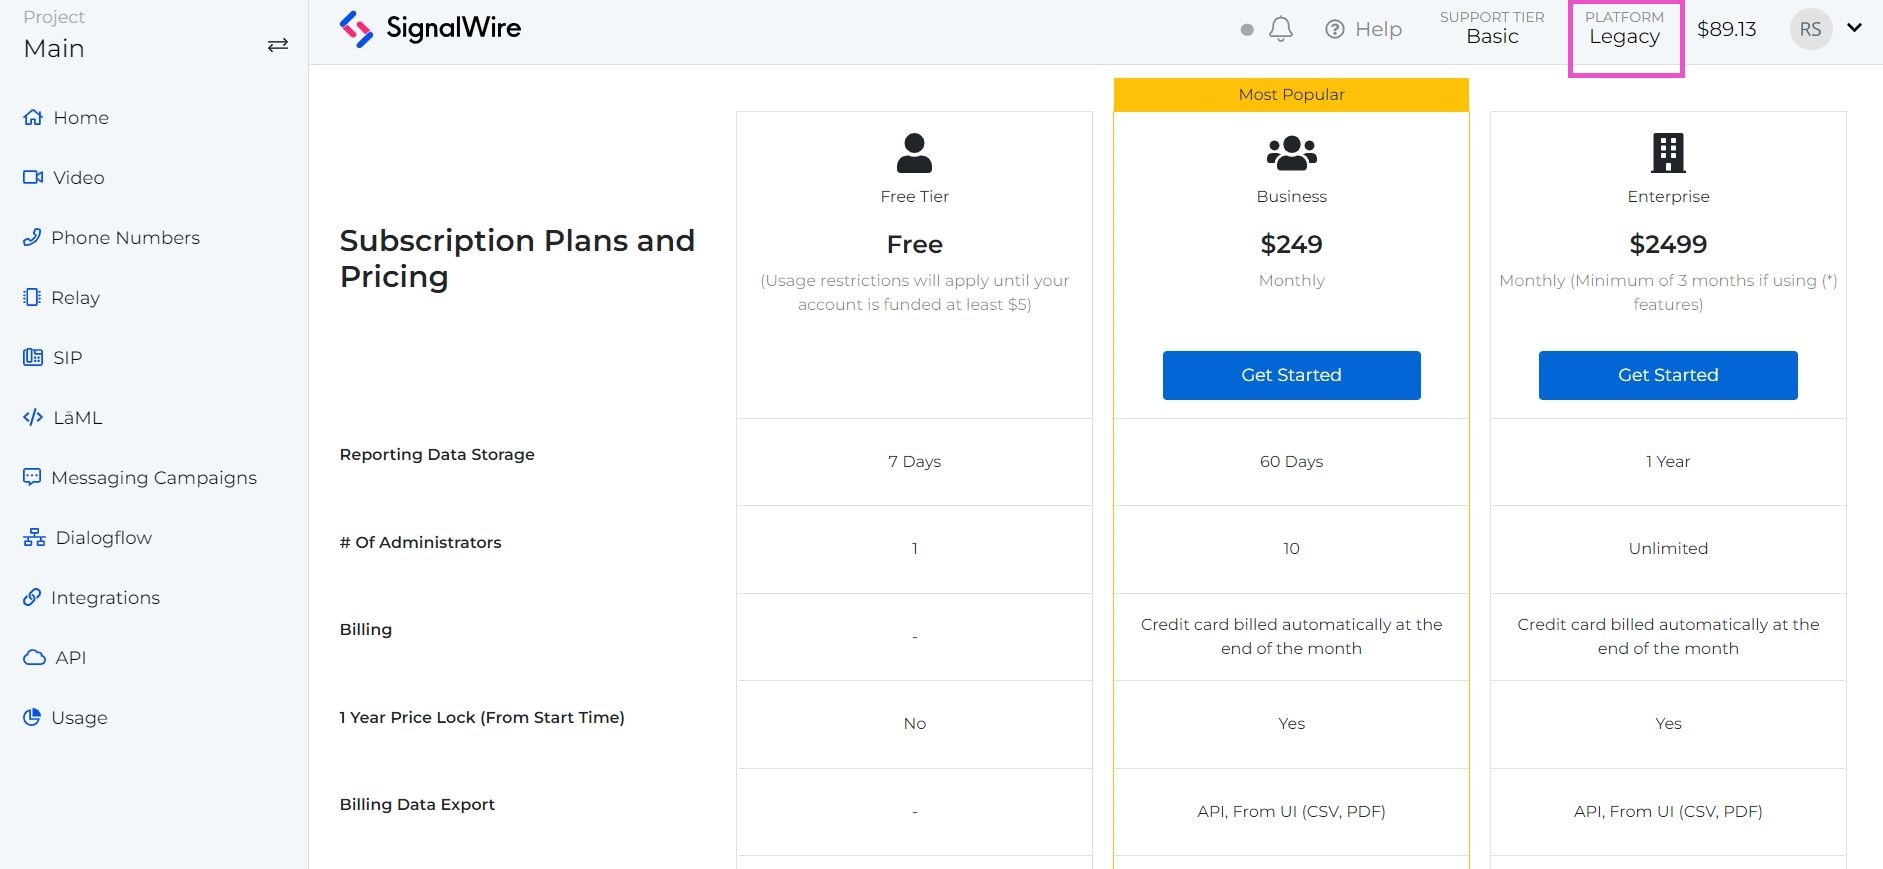Open the Home menu item
This screenshot has width=1883, height=869.
pyautogui.click(x=81, y=117)
